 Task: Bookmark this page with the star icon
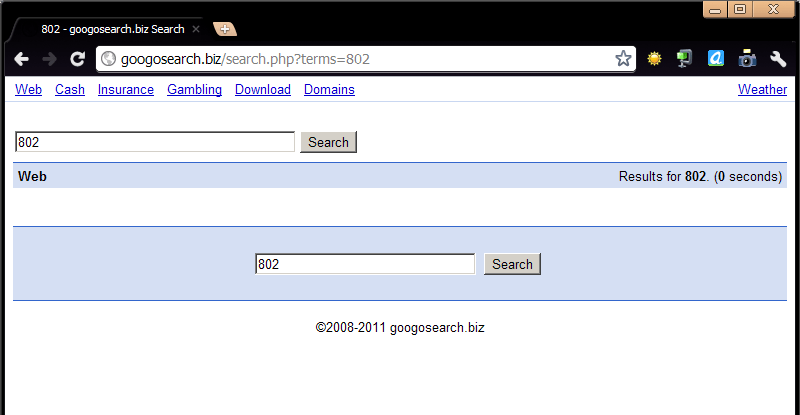tap(623, 59)
